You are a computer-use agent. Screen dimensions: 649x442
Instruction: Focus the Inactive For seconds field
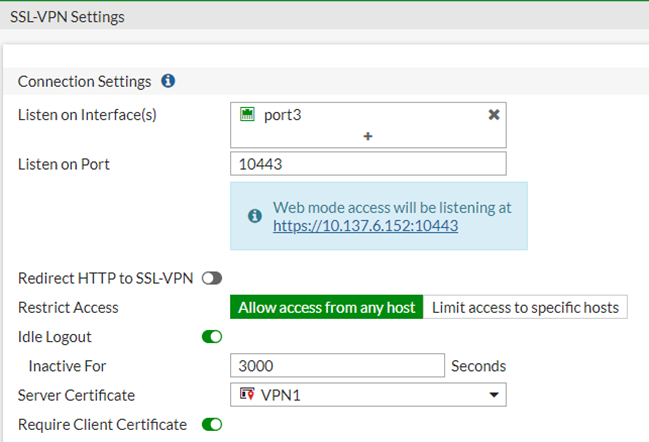click(x=337, y=366)
